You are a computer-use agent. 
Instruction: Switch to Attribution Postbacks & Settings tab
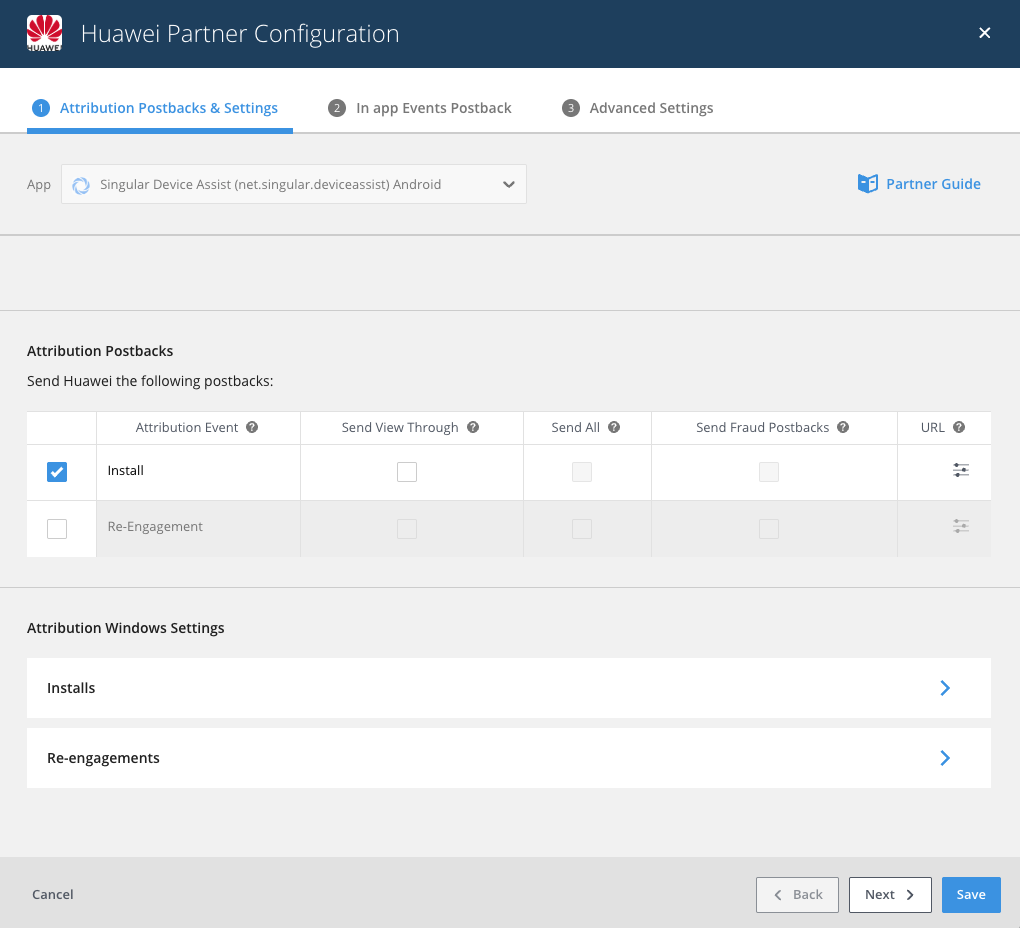coord(160,108)
